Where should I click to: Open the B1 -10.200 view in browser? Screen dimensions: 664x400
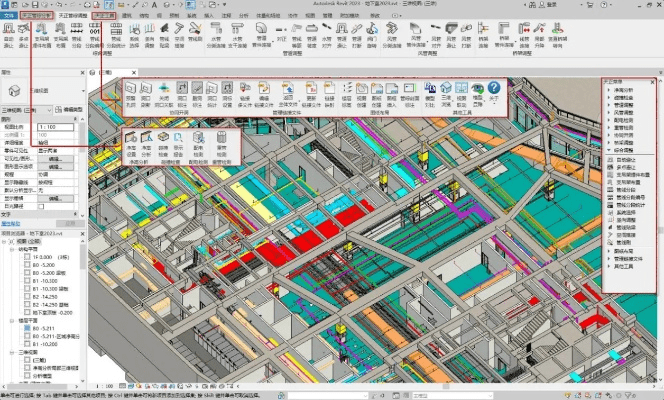[41, 282]
